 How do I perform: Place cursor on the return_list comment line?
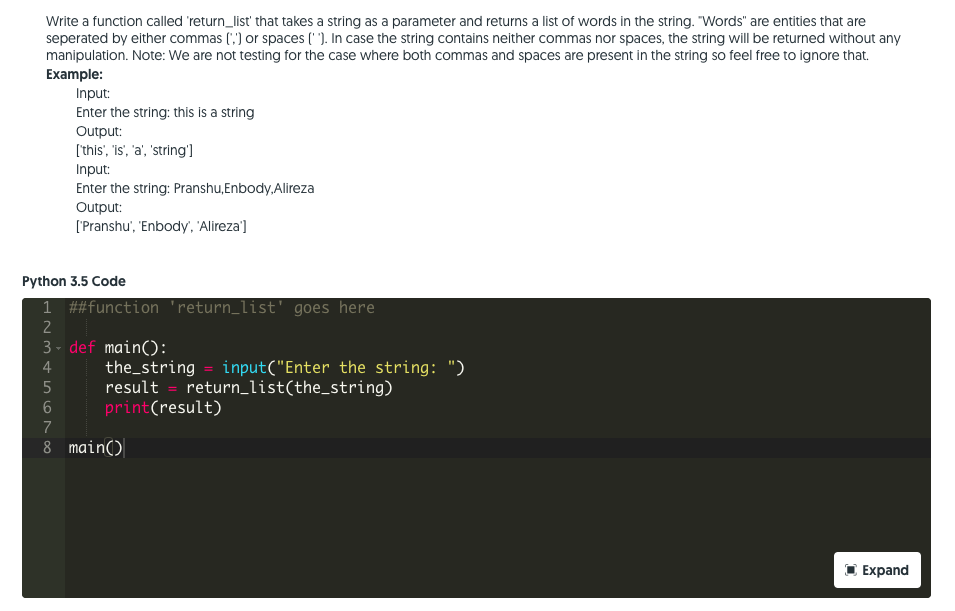tap(222, 308)
